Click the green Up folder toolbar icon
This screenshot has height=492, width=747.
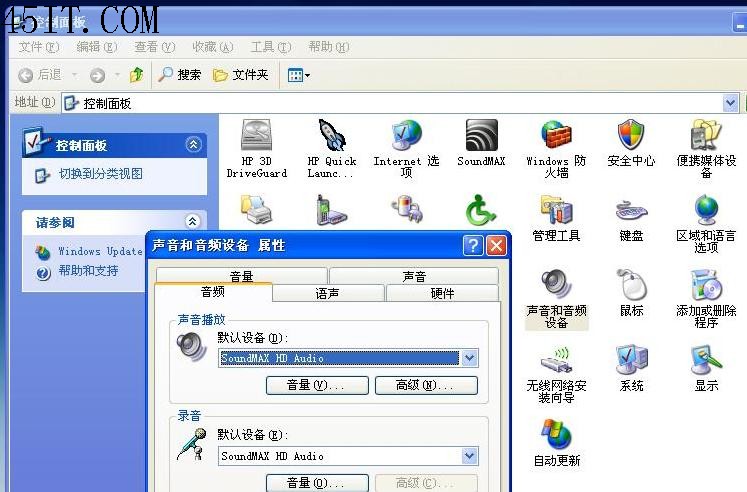[137, 75]
